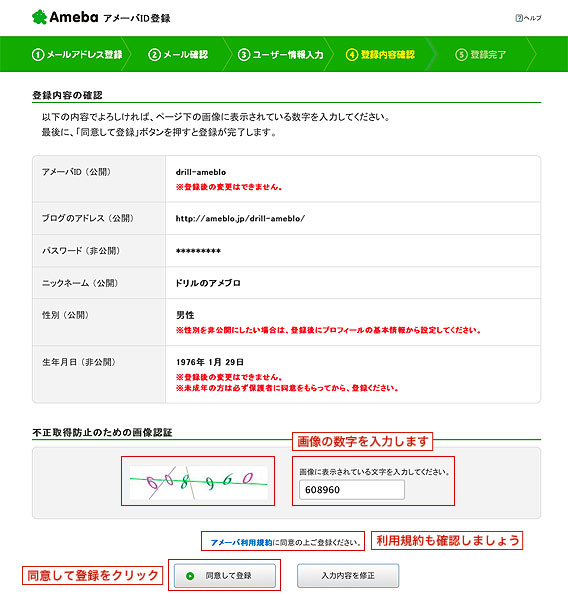Select step 1 メールアドレス登録

77,55
